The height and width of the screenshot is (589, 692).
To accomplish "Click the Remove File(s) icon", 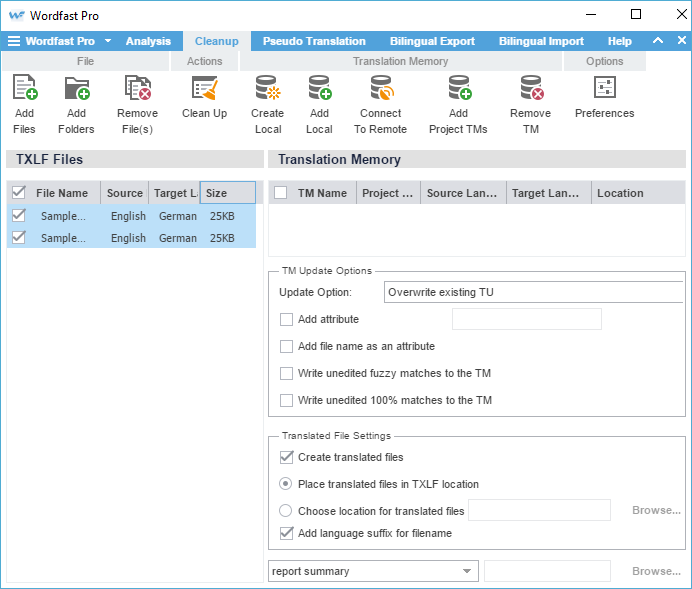I will pos(137,90).
